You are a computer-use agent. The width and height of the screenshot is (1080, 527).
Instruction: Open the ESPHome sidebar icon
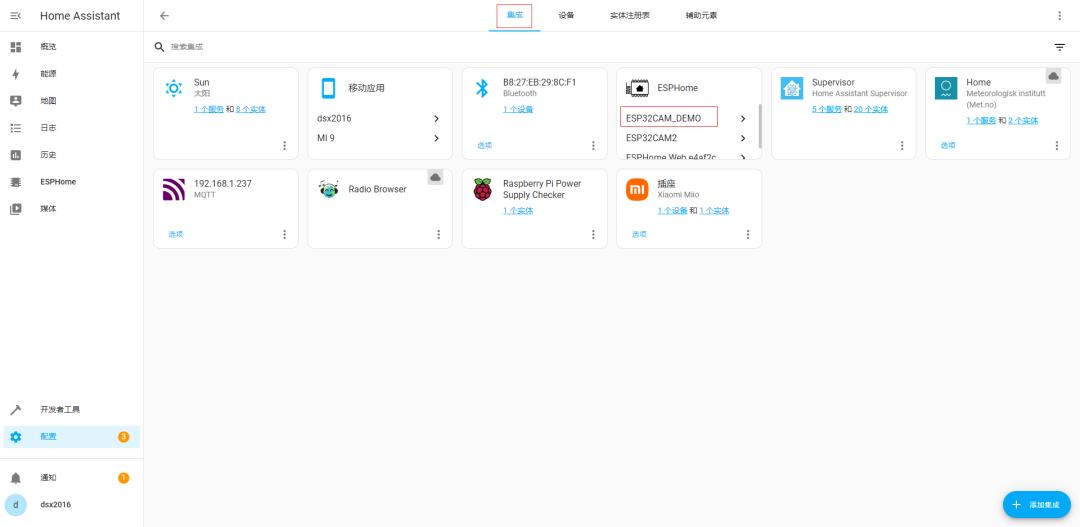click(x=16, y=182)
